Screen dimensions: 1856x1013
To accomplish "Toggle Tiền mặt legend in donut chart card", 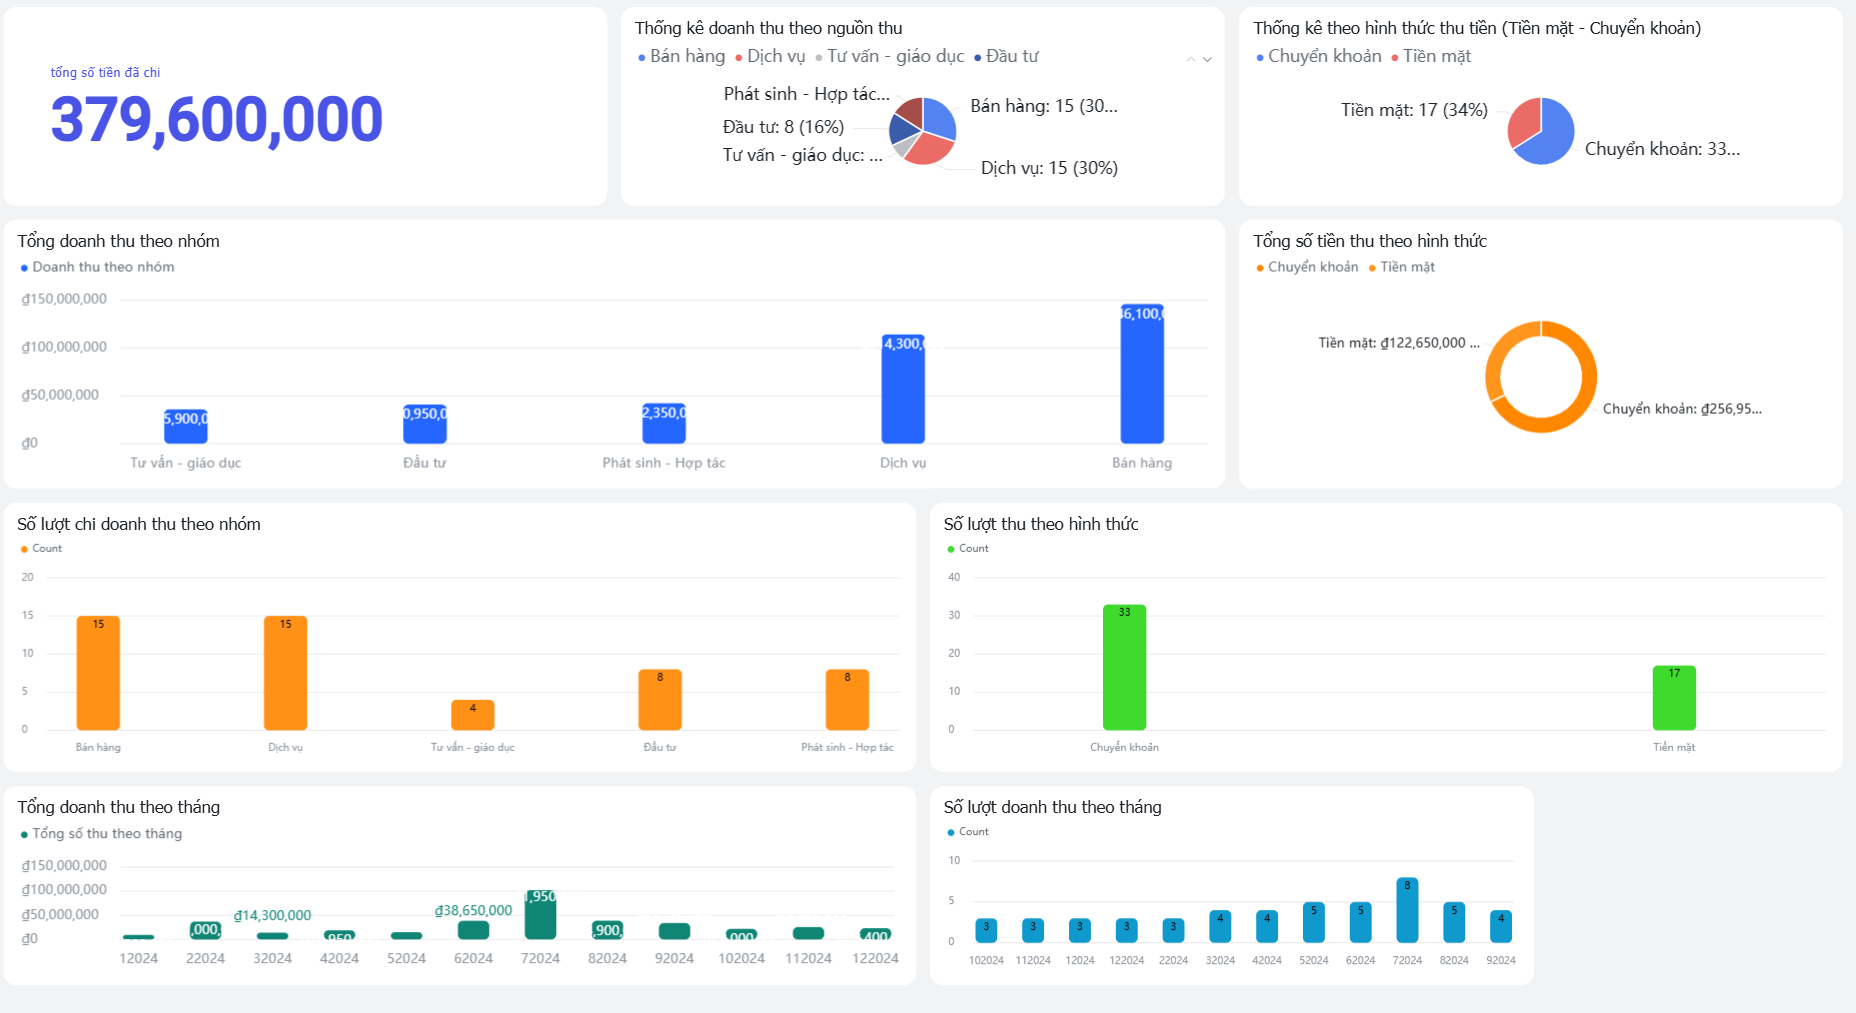I will (1401, 267).
